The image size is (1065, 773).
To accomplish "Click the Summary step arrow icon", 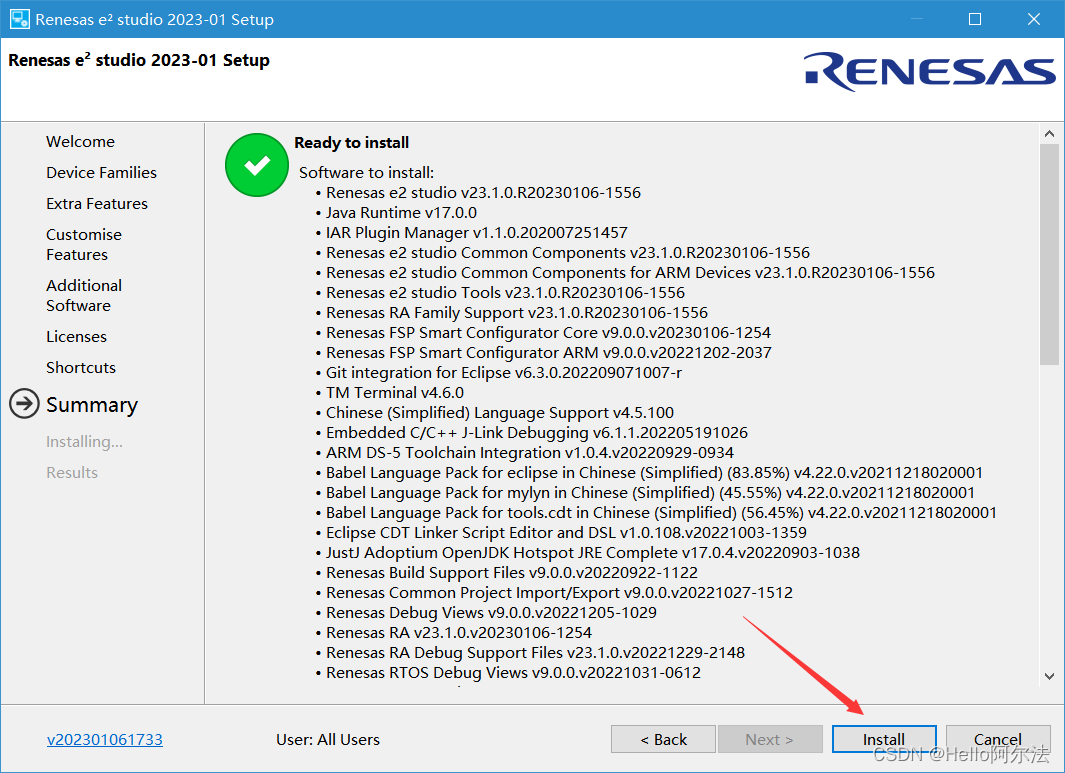I will click(x=24, y=404).
